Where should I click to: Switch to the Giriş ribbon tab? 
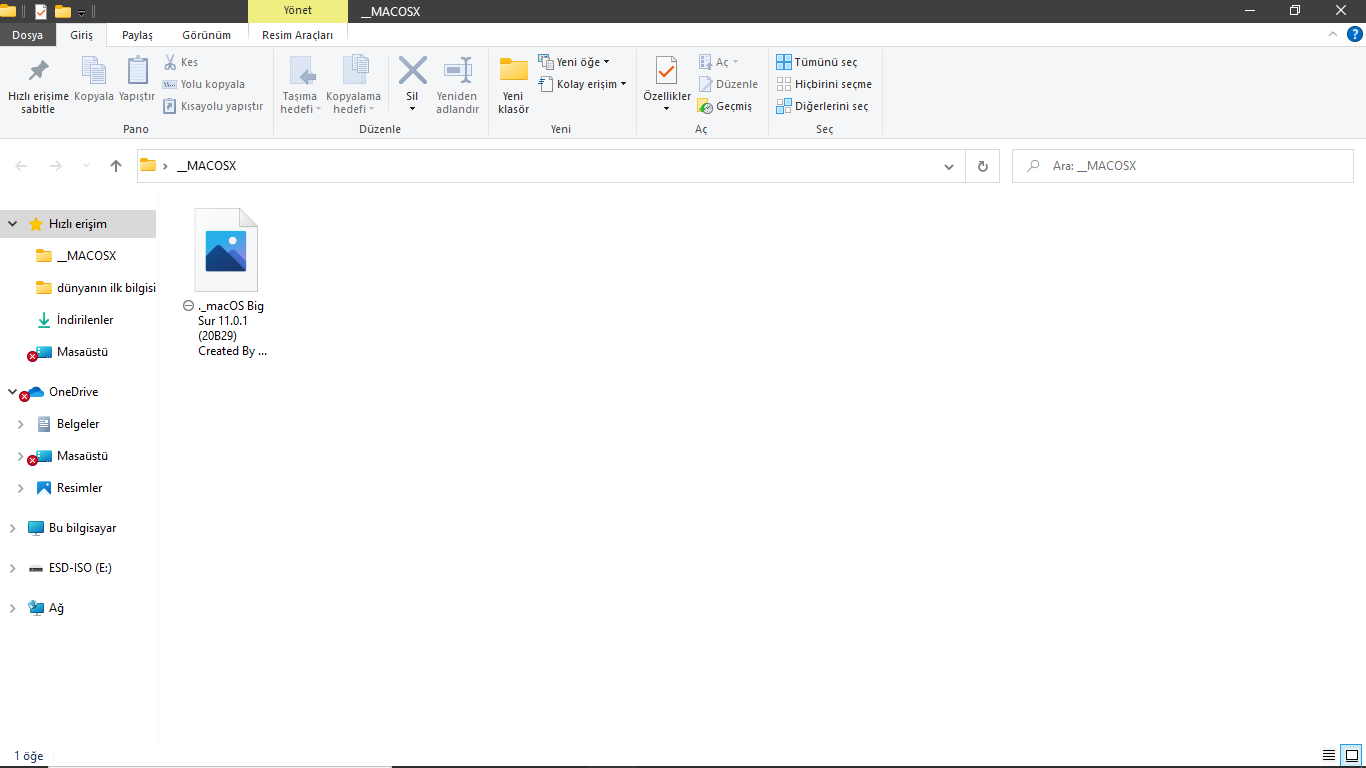81,35
